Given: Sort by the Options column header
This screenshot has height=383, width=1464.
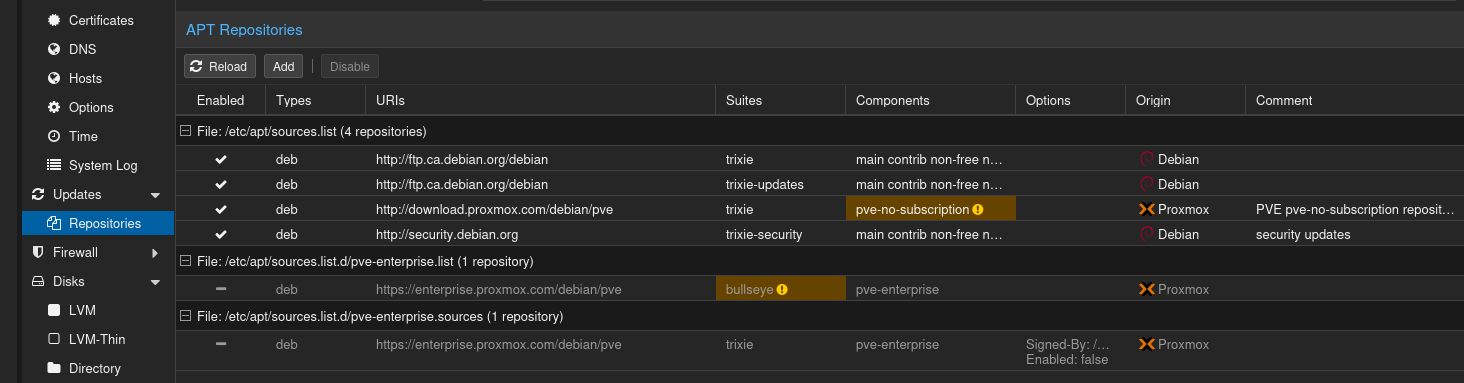Looking at the screenshot, I should (x=1070, y=100).
